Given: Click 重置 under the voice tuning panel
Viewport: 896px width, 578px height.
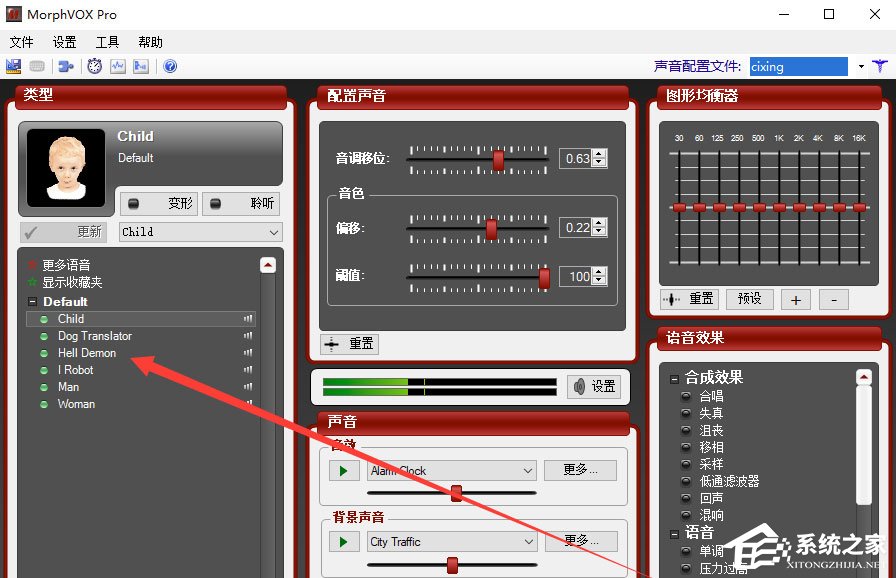Looking at the screenshot, I should point(349,344).
